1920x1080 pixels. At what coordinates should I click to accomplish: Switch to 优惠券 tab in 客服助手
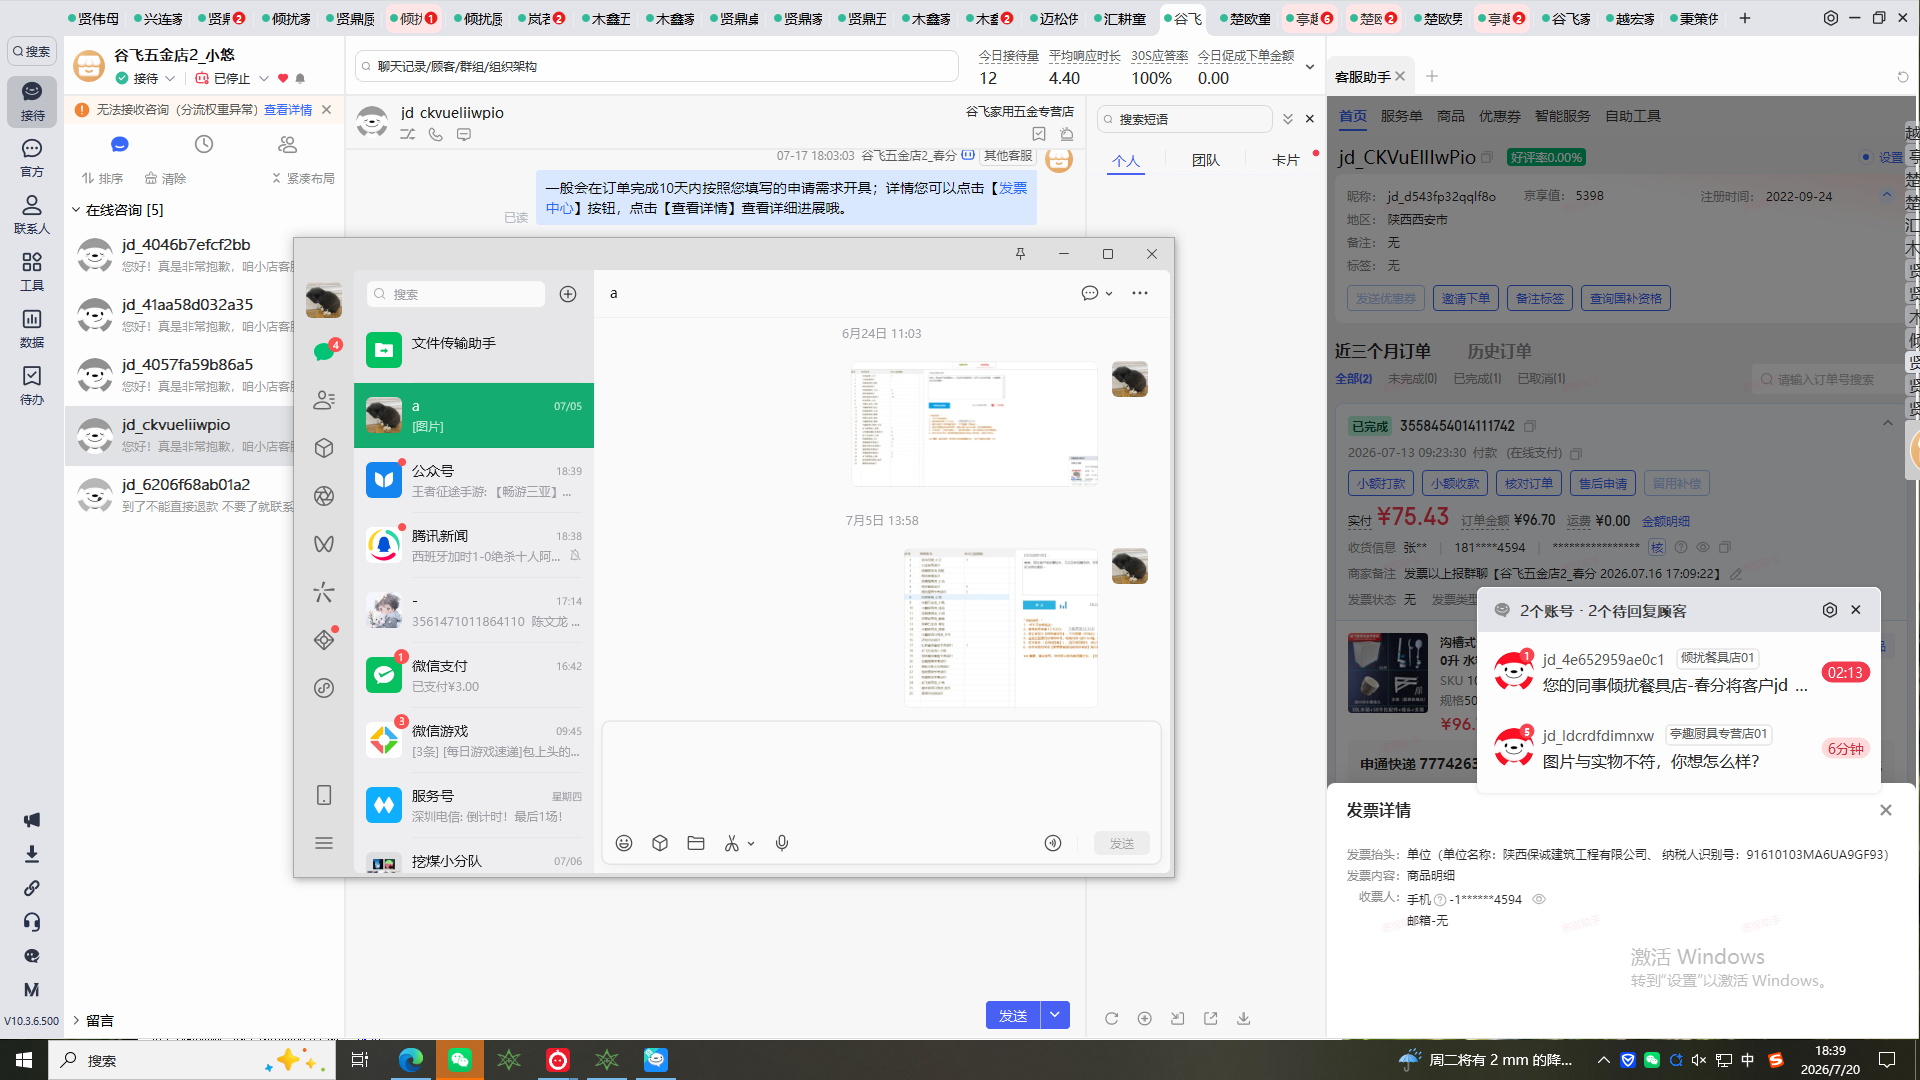click(1499, 116)
